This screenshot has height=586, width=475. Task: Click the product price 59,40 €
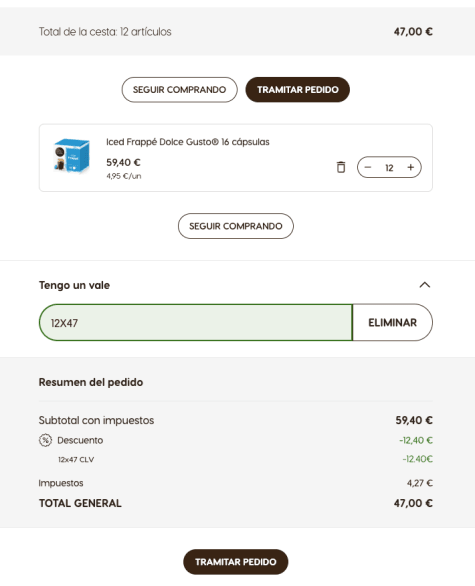pyautogui.click(x=123, y=163)
